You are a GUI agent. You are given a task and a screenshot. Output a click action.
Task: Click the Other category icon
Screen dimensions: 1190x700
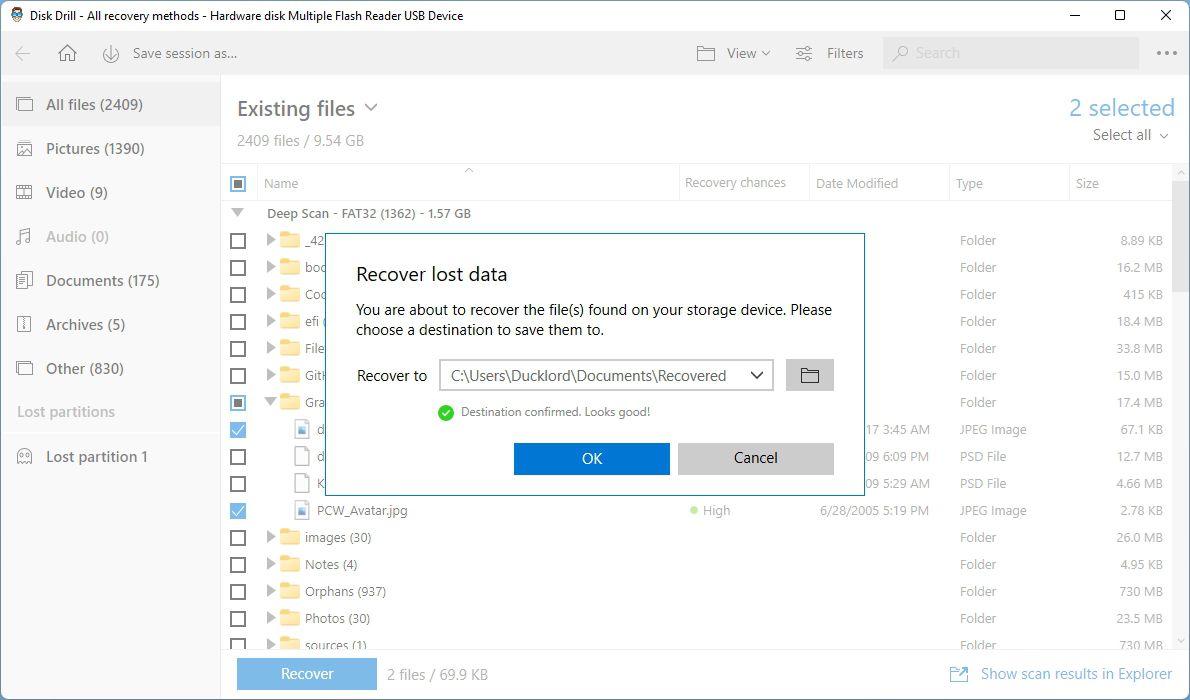click(x=25, y=368)
